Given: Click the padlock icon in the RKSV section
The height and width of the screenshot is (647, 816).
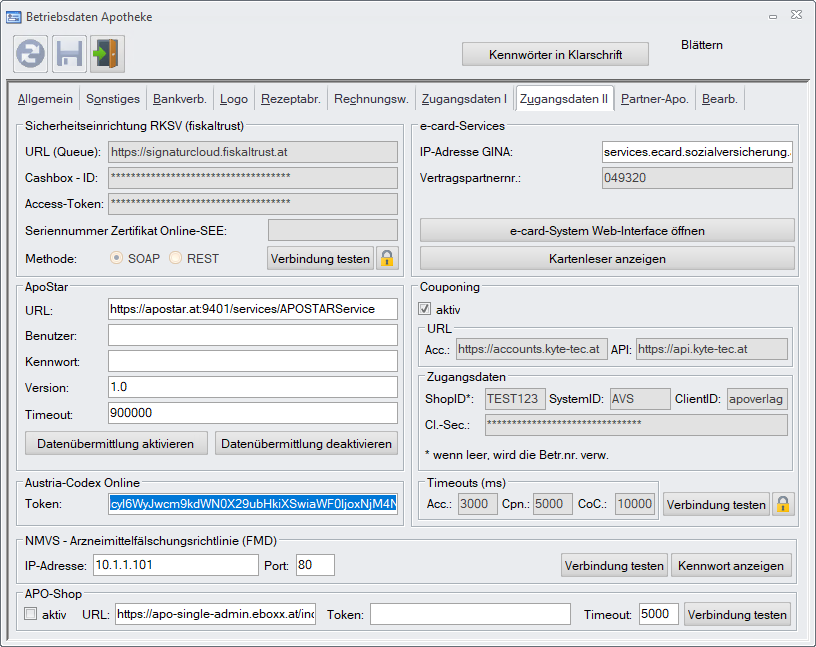Looking at the screenshot, I should pyautogui.click(x=387, y=258).
